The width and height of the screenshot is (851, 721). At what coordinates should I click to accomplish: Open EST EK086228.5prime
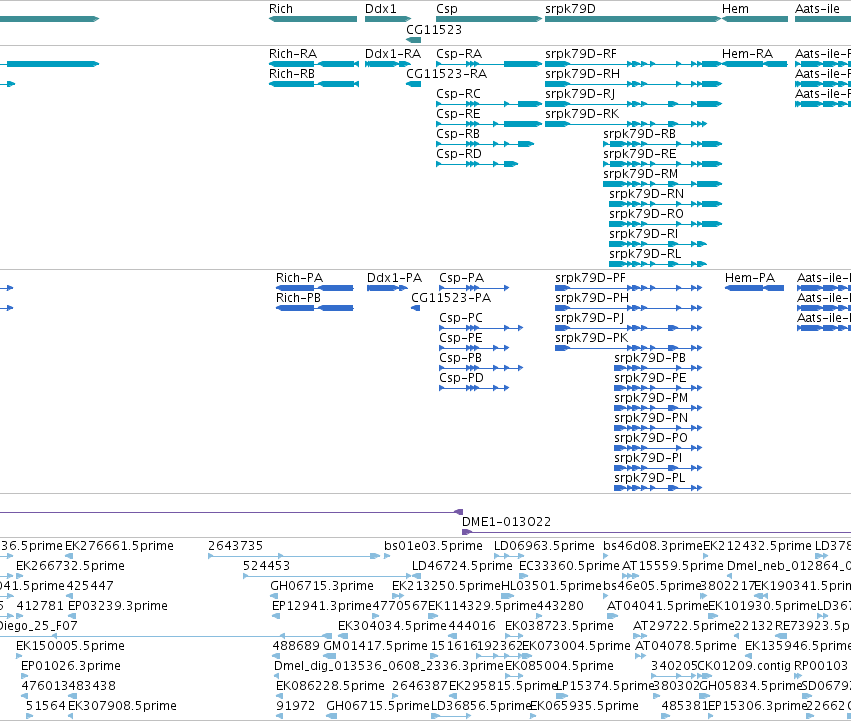(331, 687)
